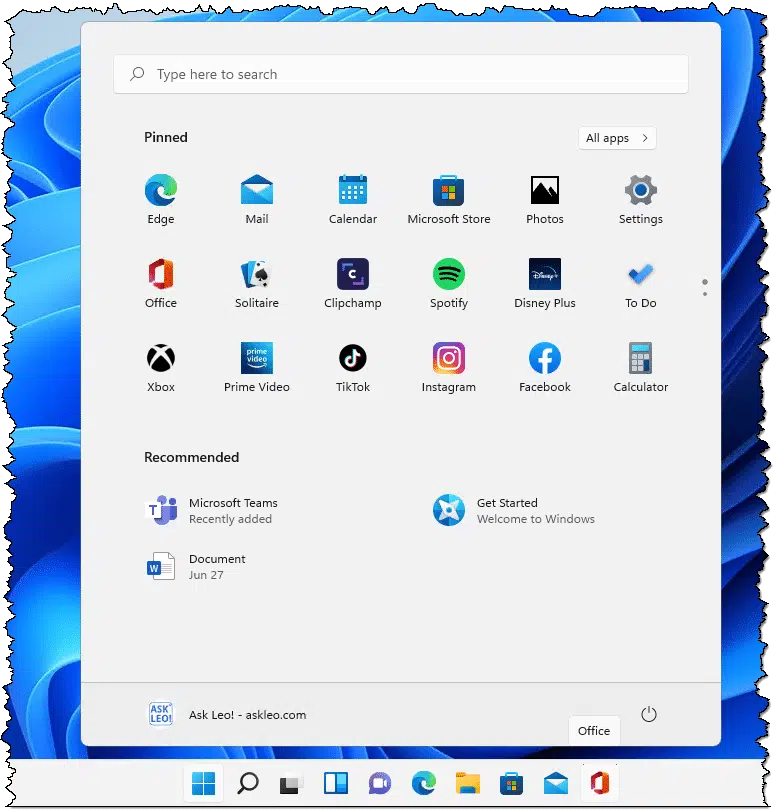The height and width of the screenshot is (812, 778).
Task: Open Widgets panel from taskbar
Action: [x=336, y=783]
